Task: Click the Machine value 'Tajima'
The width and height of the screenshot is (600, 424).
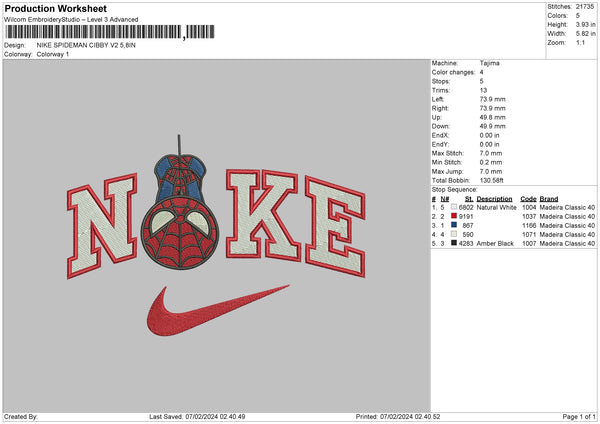Action: point(489,63)
